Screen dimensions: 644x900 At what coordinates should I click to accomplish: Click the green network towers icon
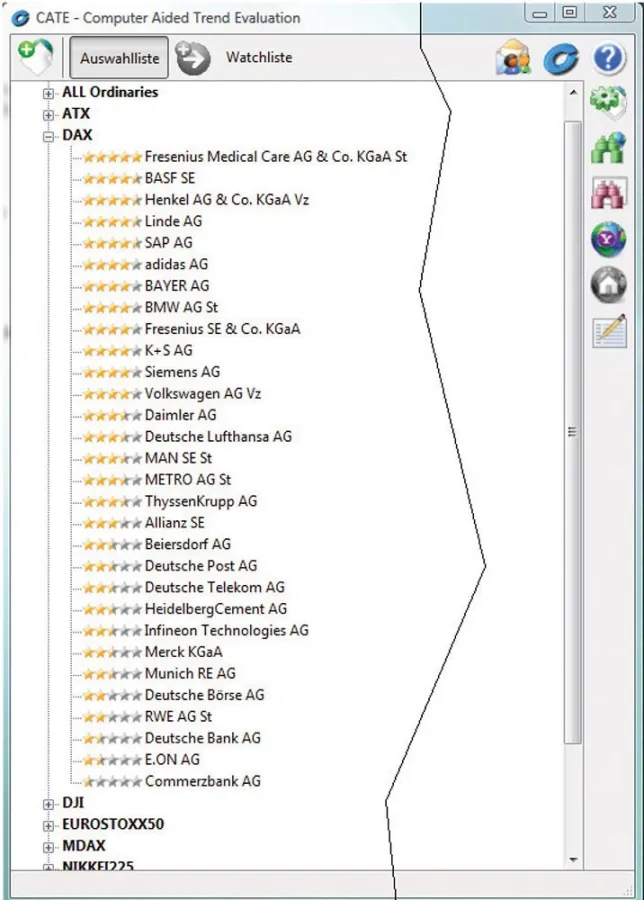[608, 148]
